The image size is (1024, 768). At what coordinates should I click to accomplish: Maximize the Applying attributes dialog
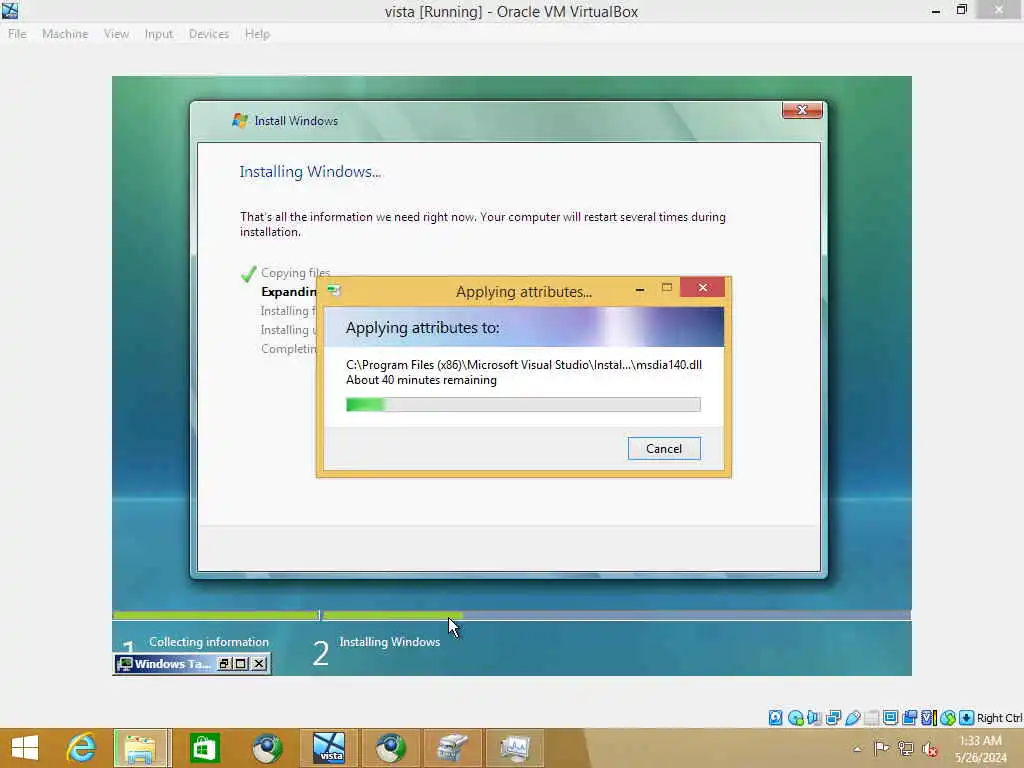click(x=667, y=288)
